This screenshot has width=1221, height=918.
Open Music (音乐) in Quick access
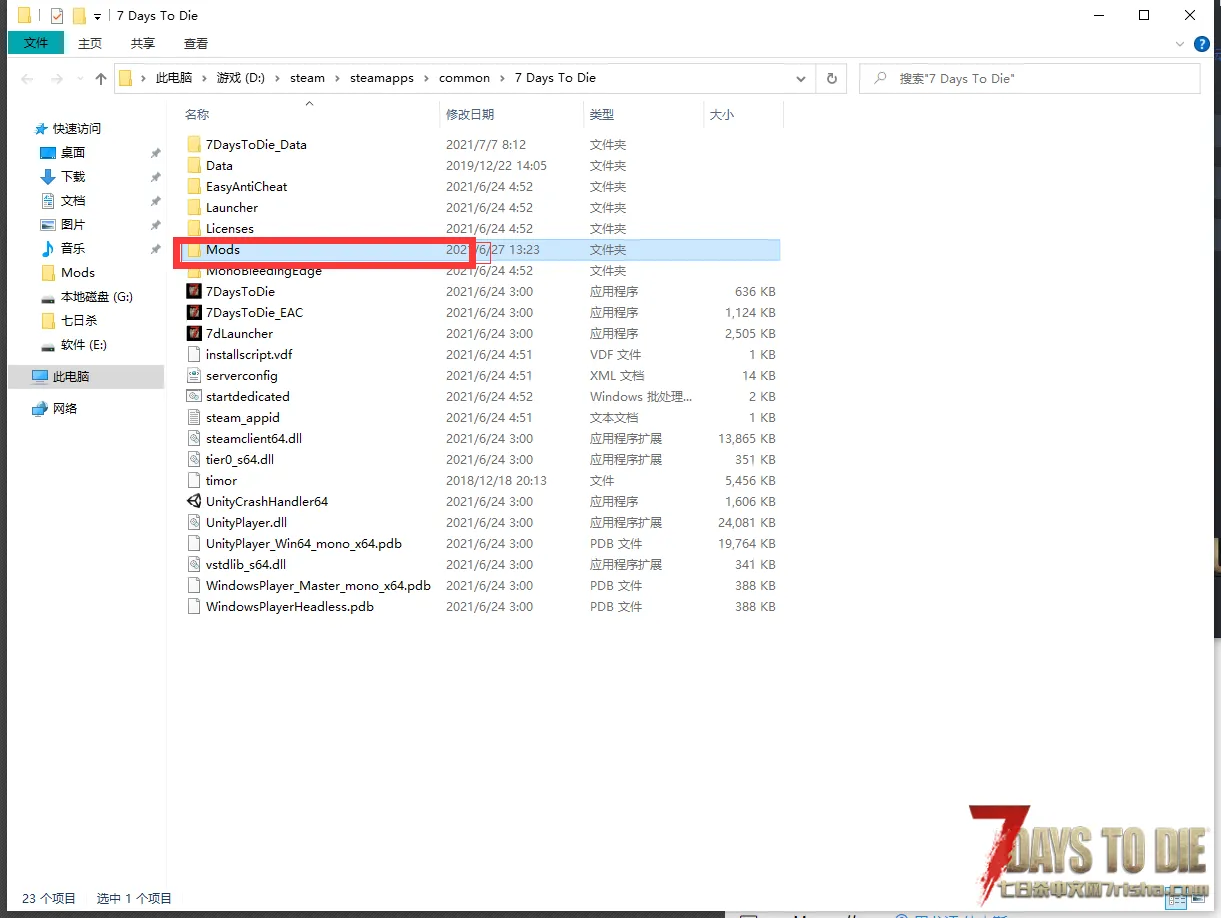point(73,249)
